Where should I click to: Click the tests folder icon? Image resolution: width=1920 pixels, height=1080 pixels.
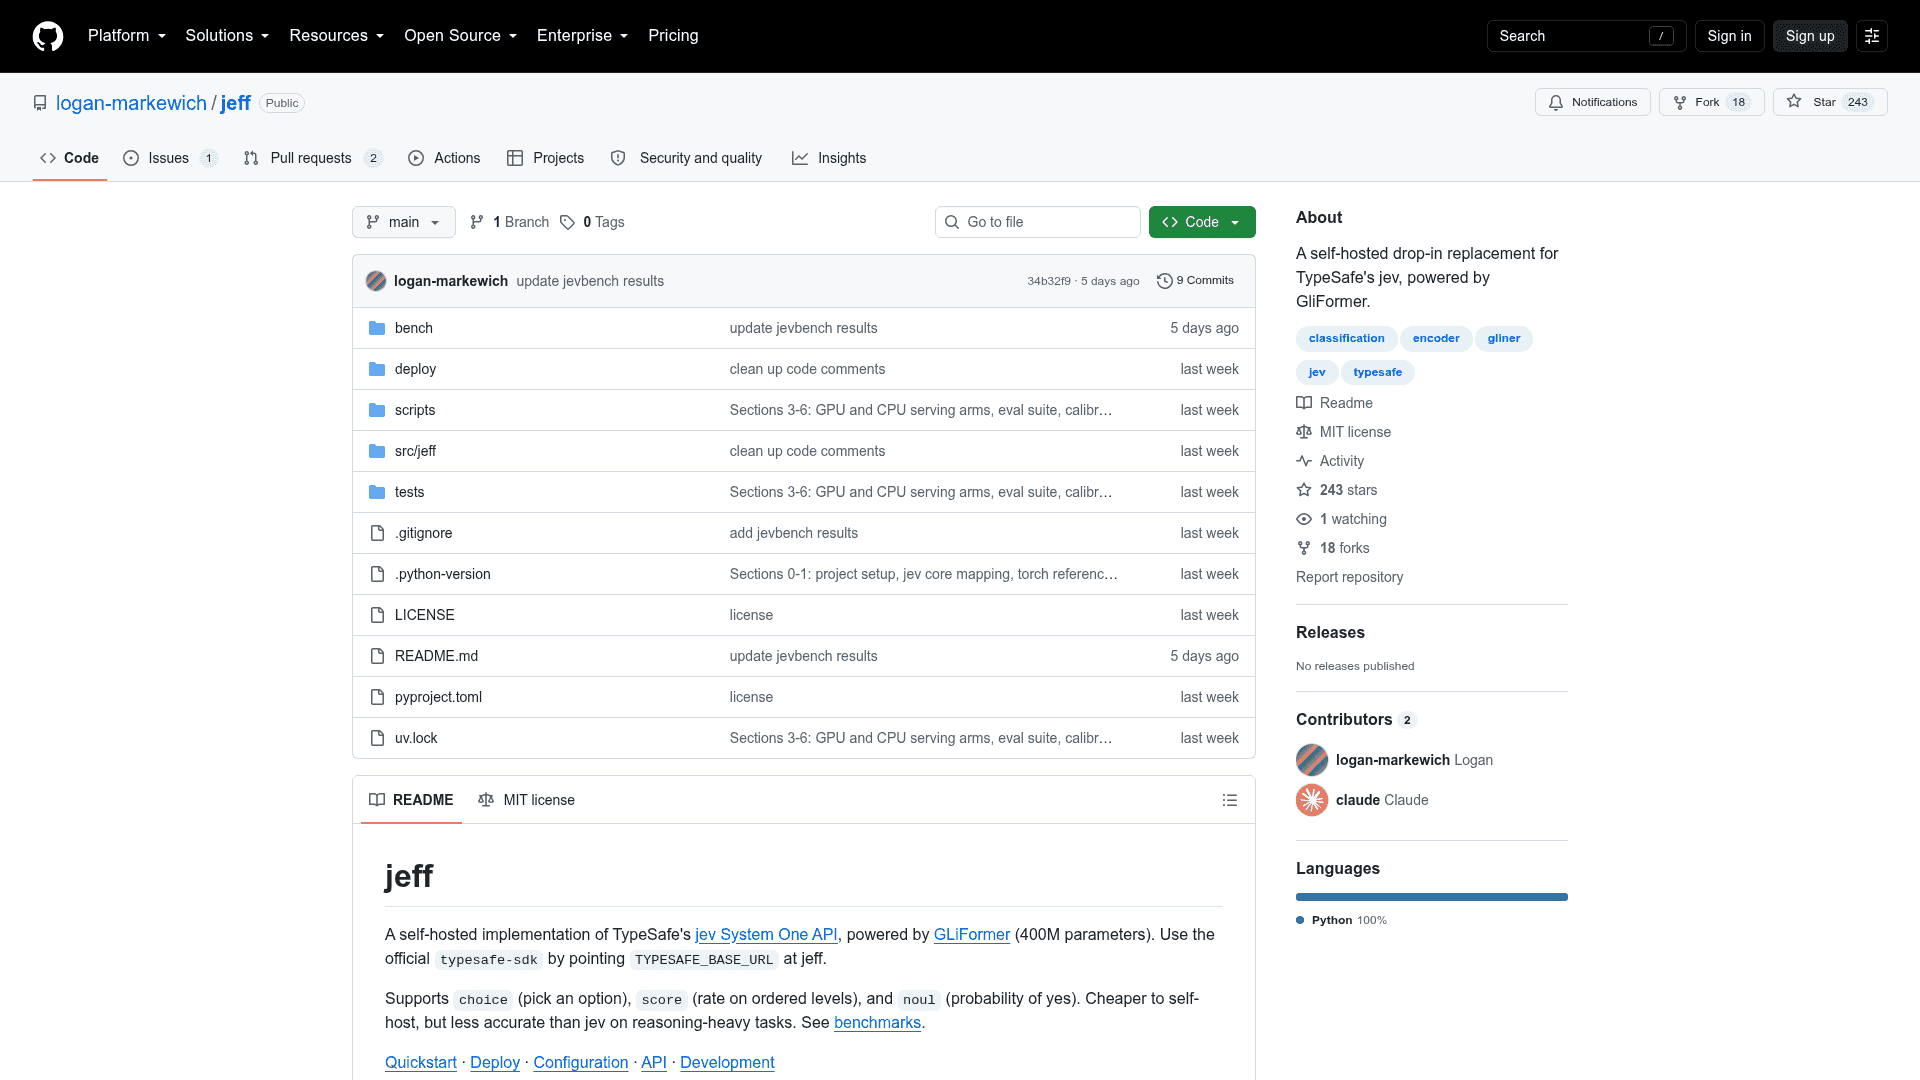[377, 492]
